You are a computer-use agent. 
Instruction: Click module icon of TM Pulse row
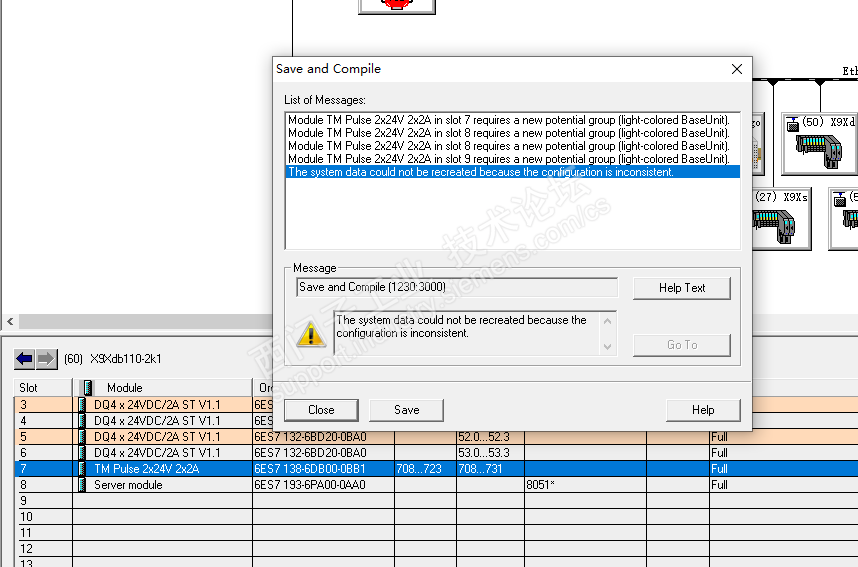point(82,468)
